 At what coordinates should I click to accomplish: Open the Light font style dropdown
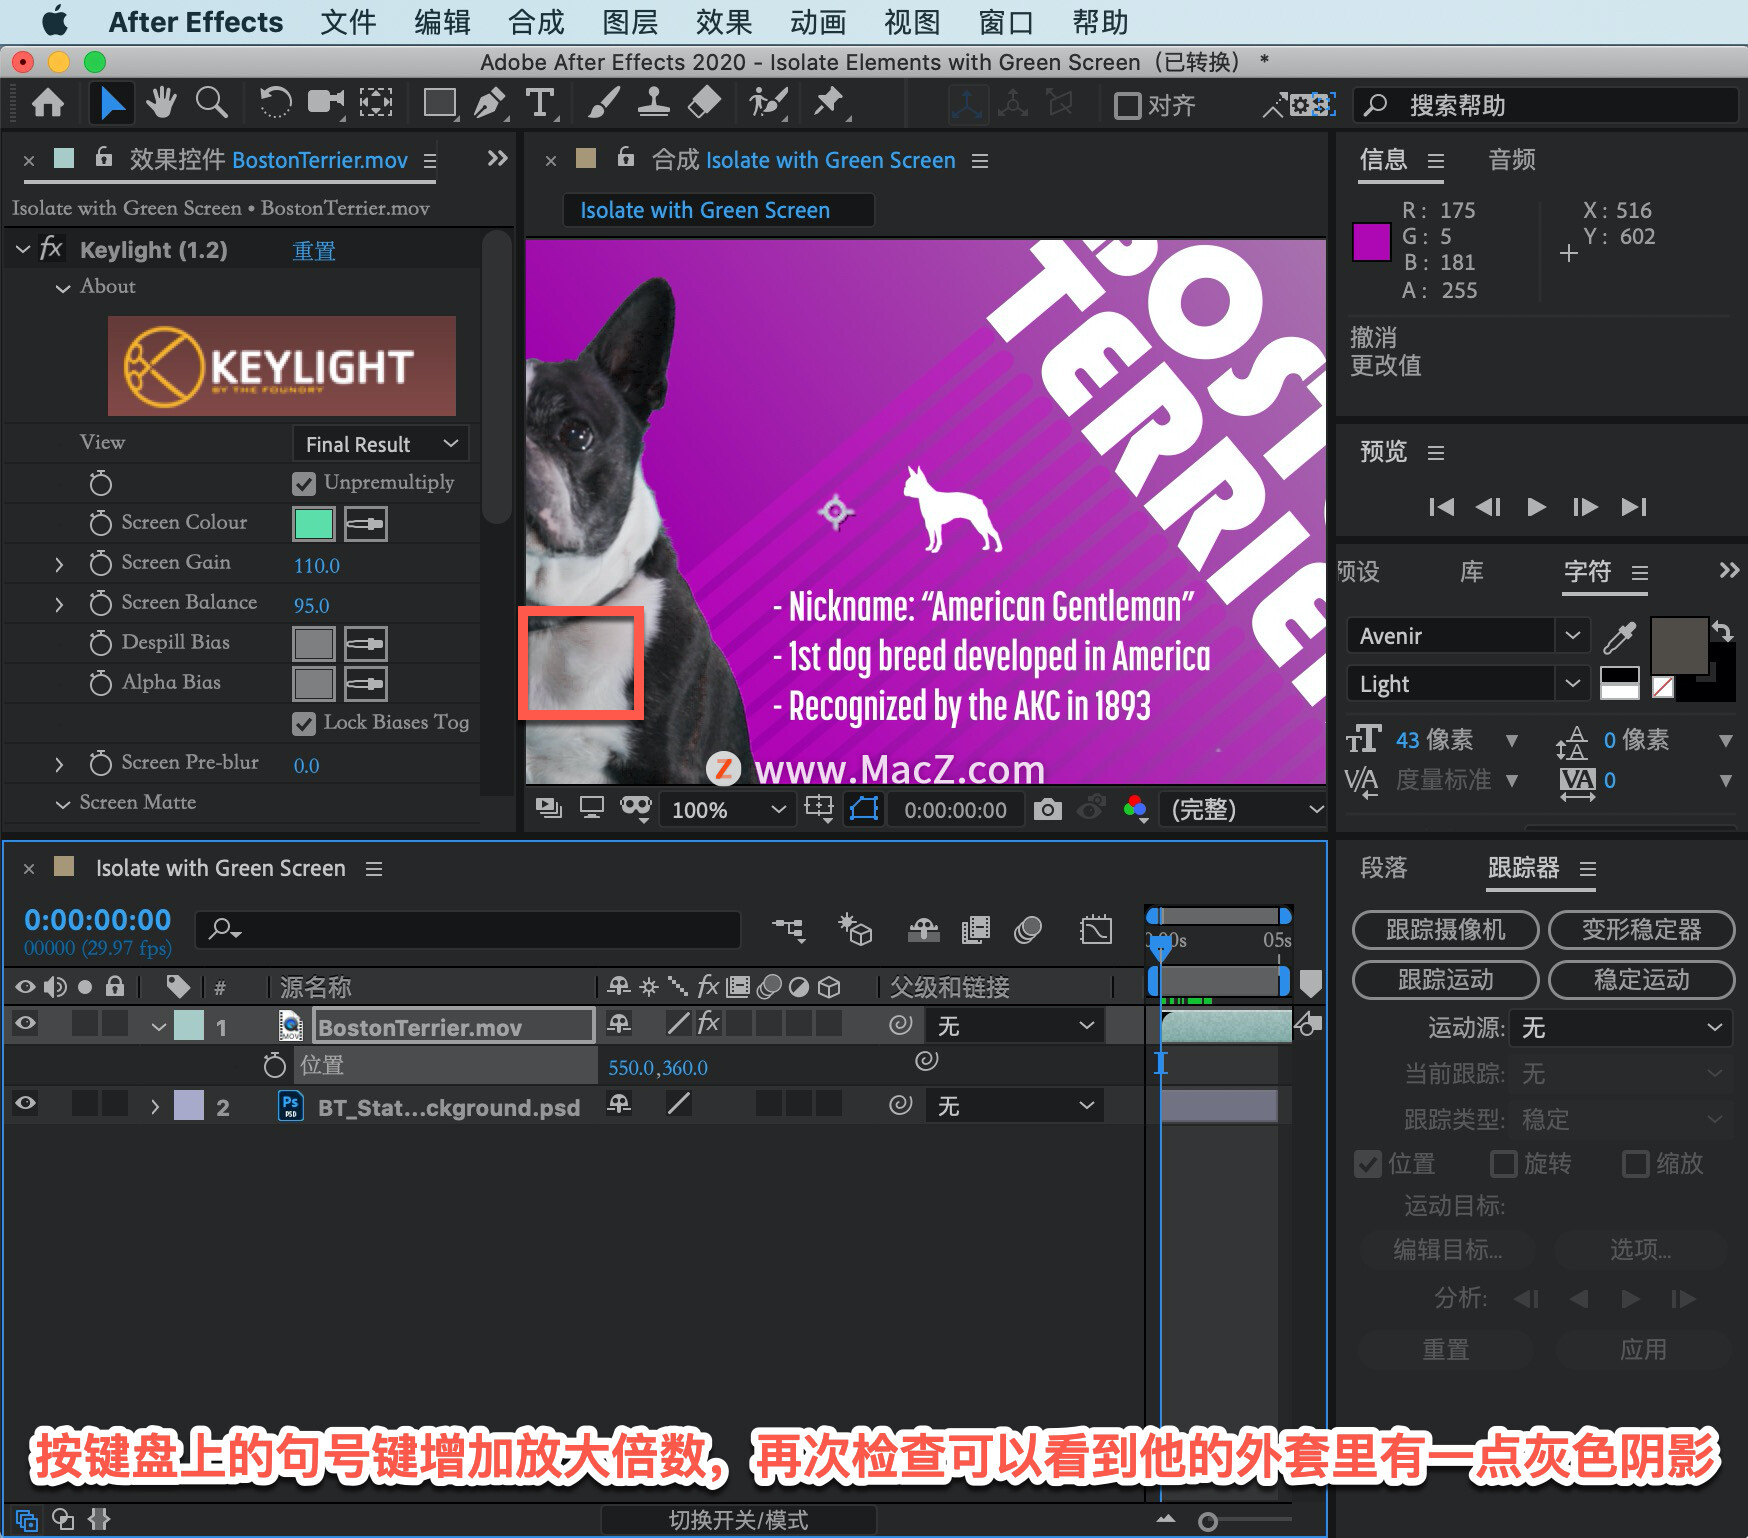[x=1468, y=684]
